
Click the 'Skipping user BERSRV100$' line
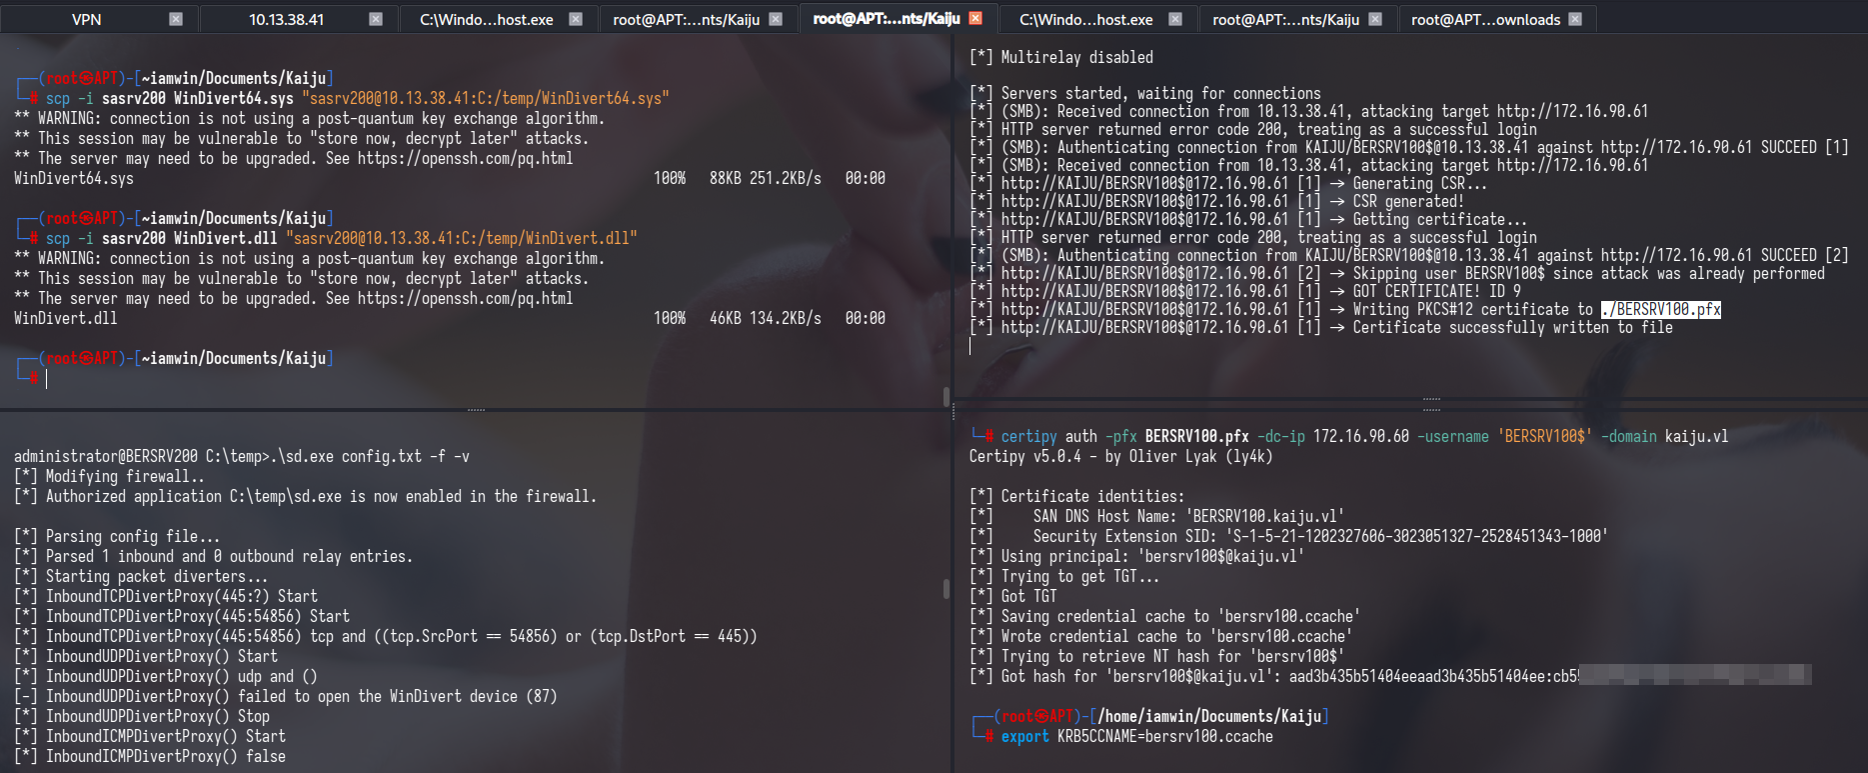click(1397, 273)
